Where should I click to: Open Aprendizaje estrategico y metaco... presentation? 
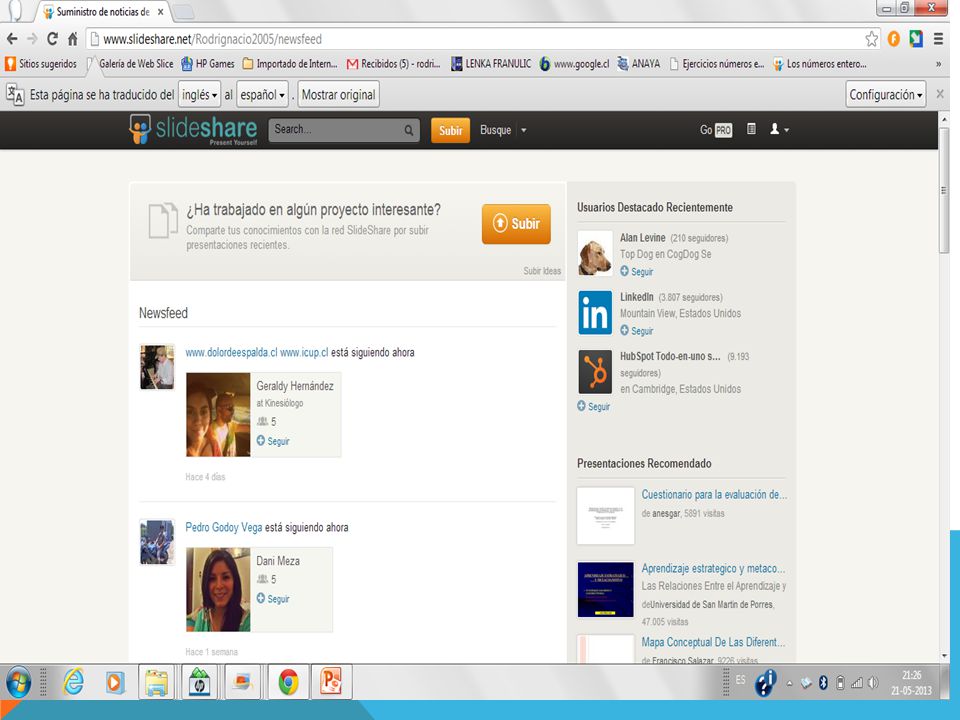[x=713, y=568]
